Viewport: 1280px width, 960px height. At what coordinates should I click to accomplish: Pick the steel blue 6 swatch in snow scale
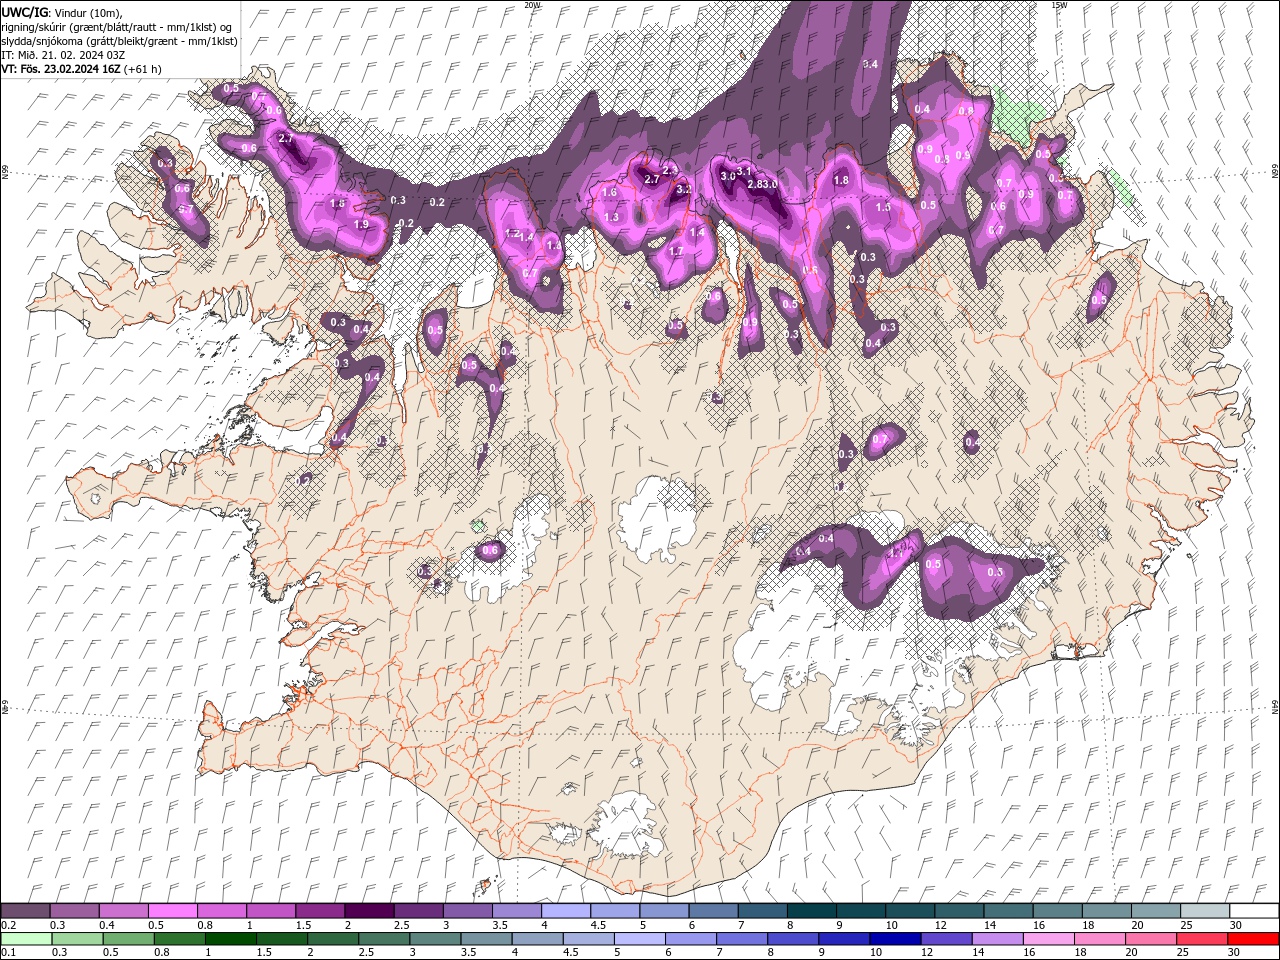click(x=713, y=911)
